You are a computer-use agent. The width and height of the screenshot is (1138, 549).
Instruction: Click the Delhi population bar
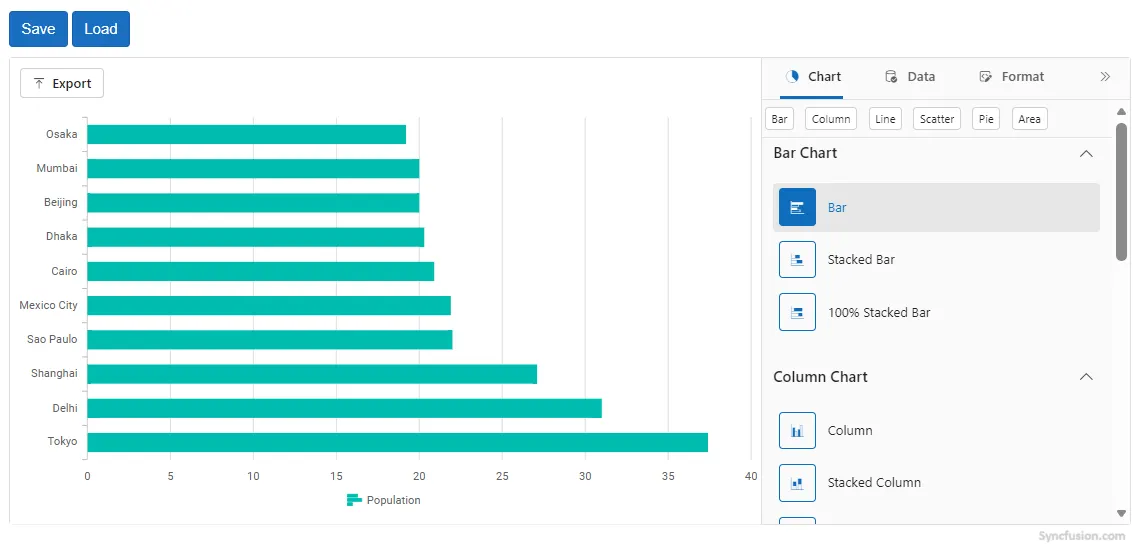[x=344, y=408]
